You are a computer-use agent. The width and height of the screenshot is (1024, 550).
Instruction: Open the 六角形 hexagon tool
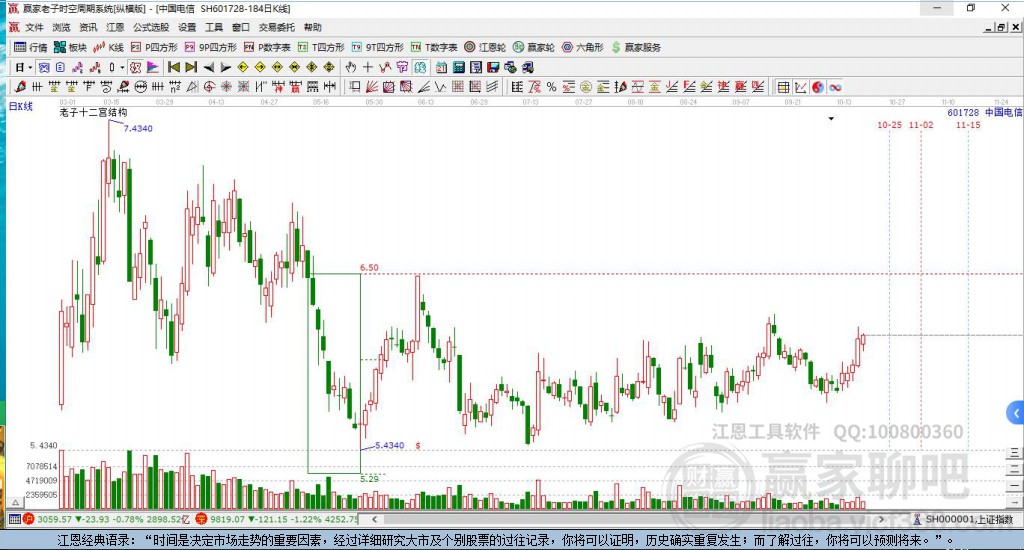coord(583,47)
